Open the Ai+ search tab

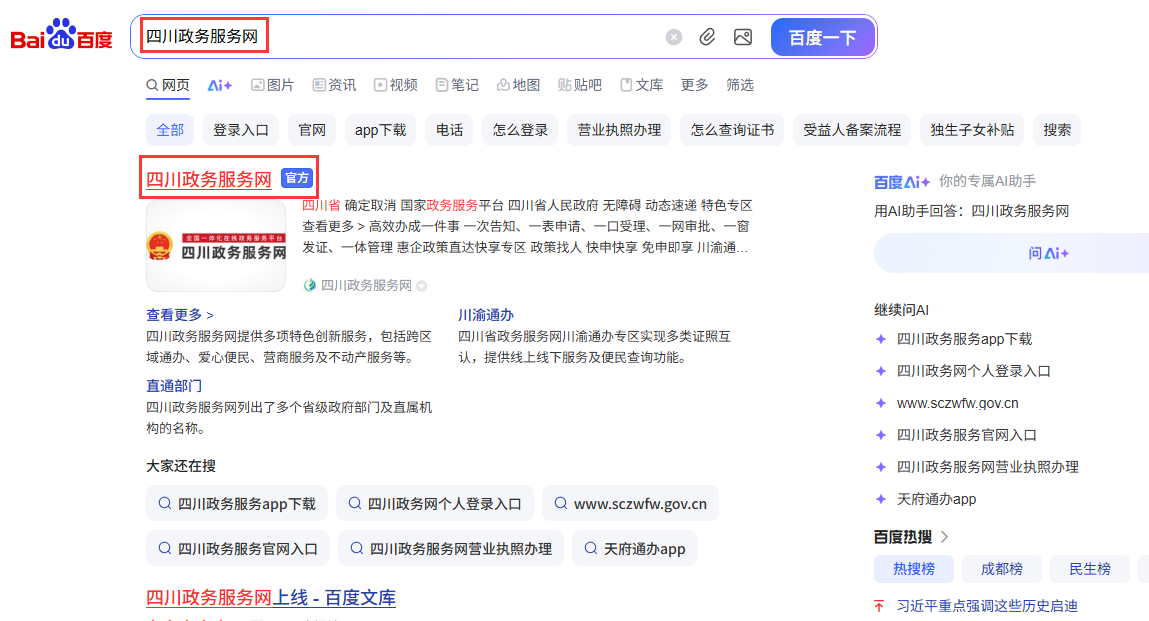click(220, 85)
